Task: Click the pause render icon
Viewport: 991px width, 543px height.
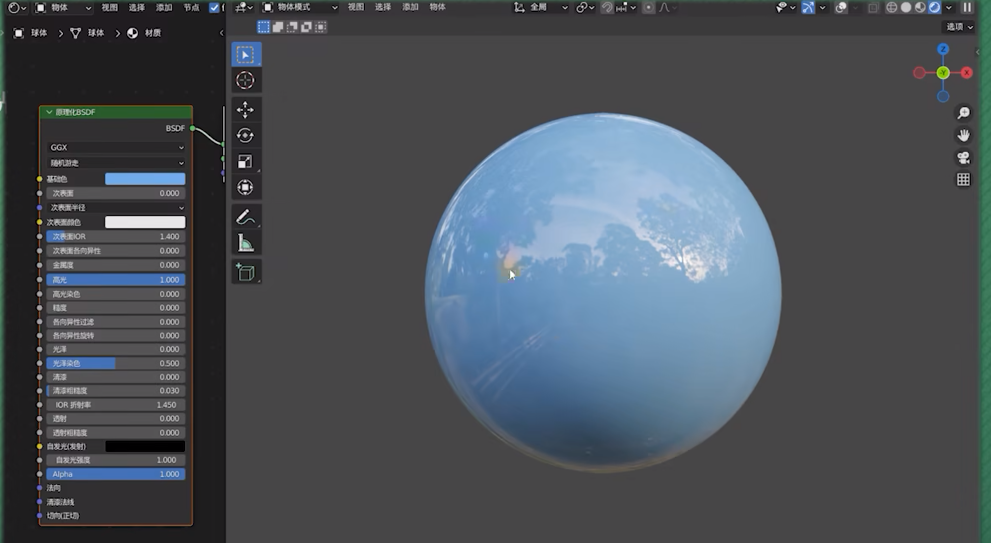Action: 967,8
